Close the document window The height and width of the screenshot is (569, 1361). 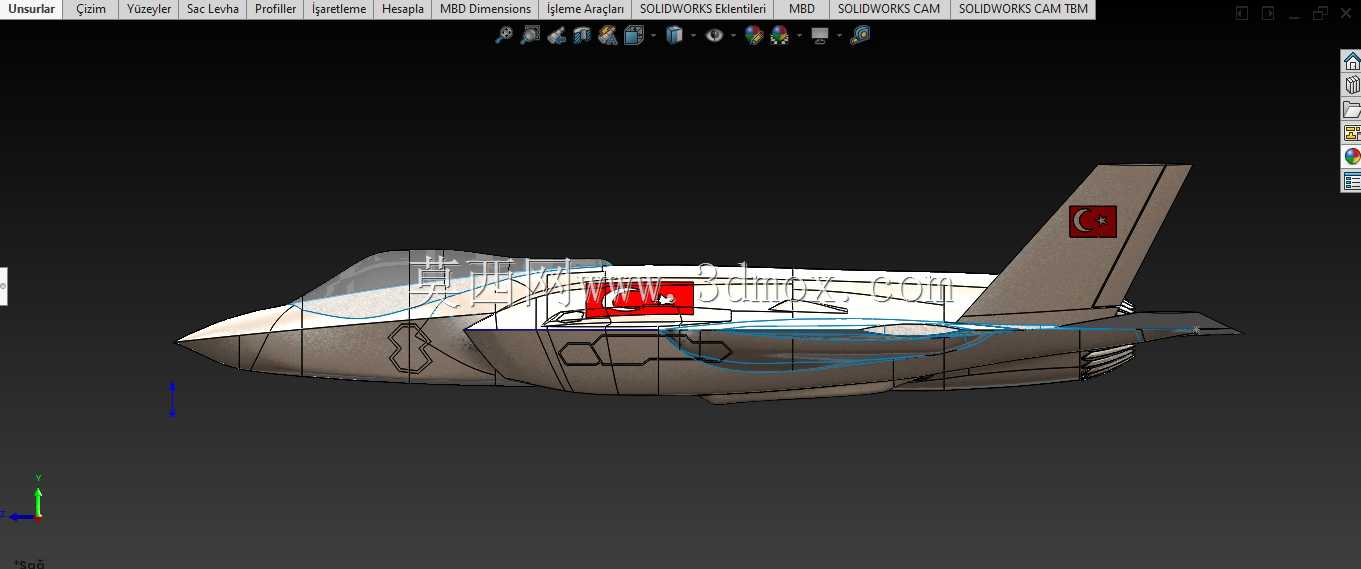click(1346, 13)
